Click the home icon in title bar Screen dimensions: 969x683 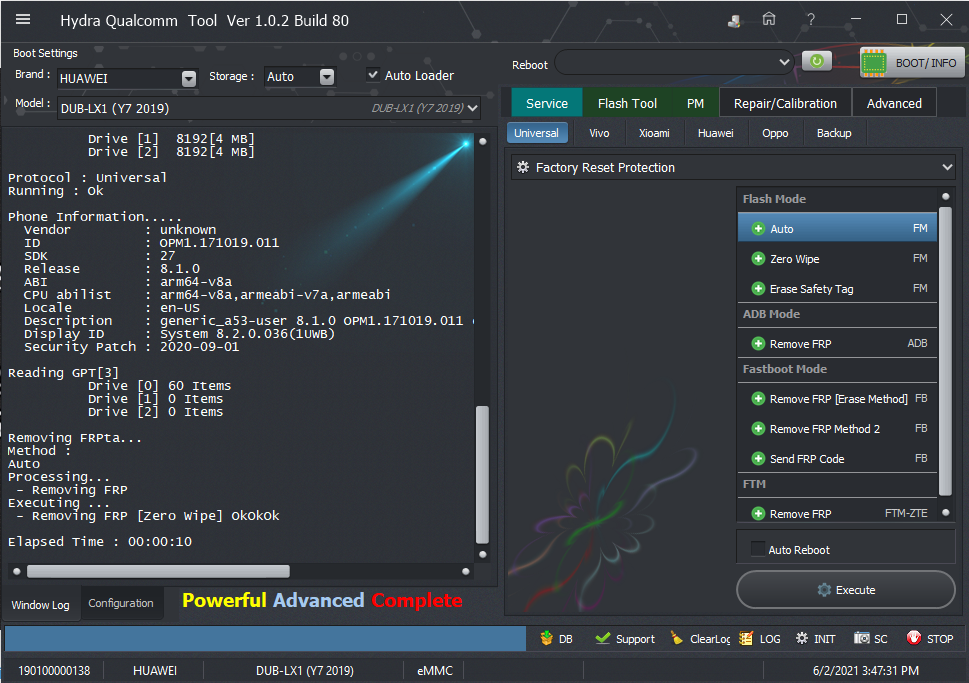tap(769, 20)
